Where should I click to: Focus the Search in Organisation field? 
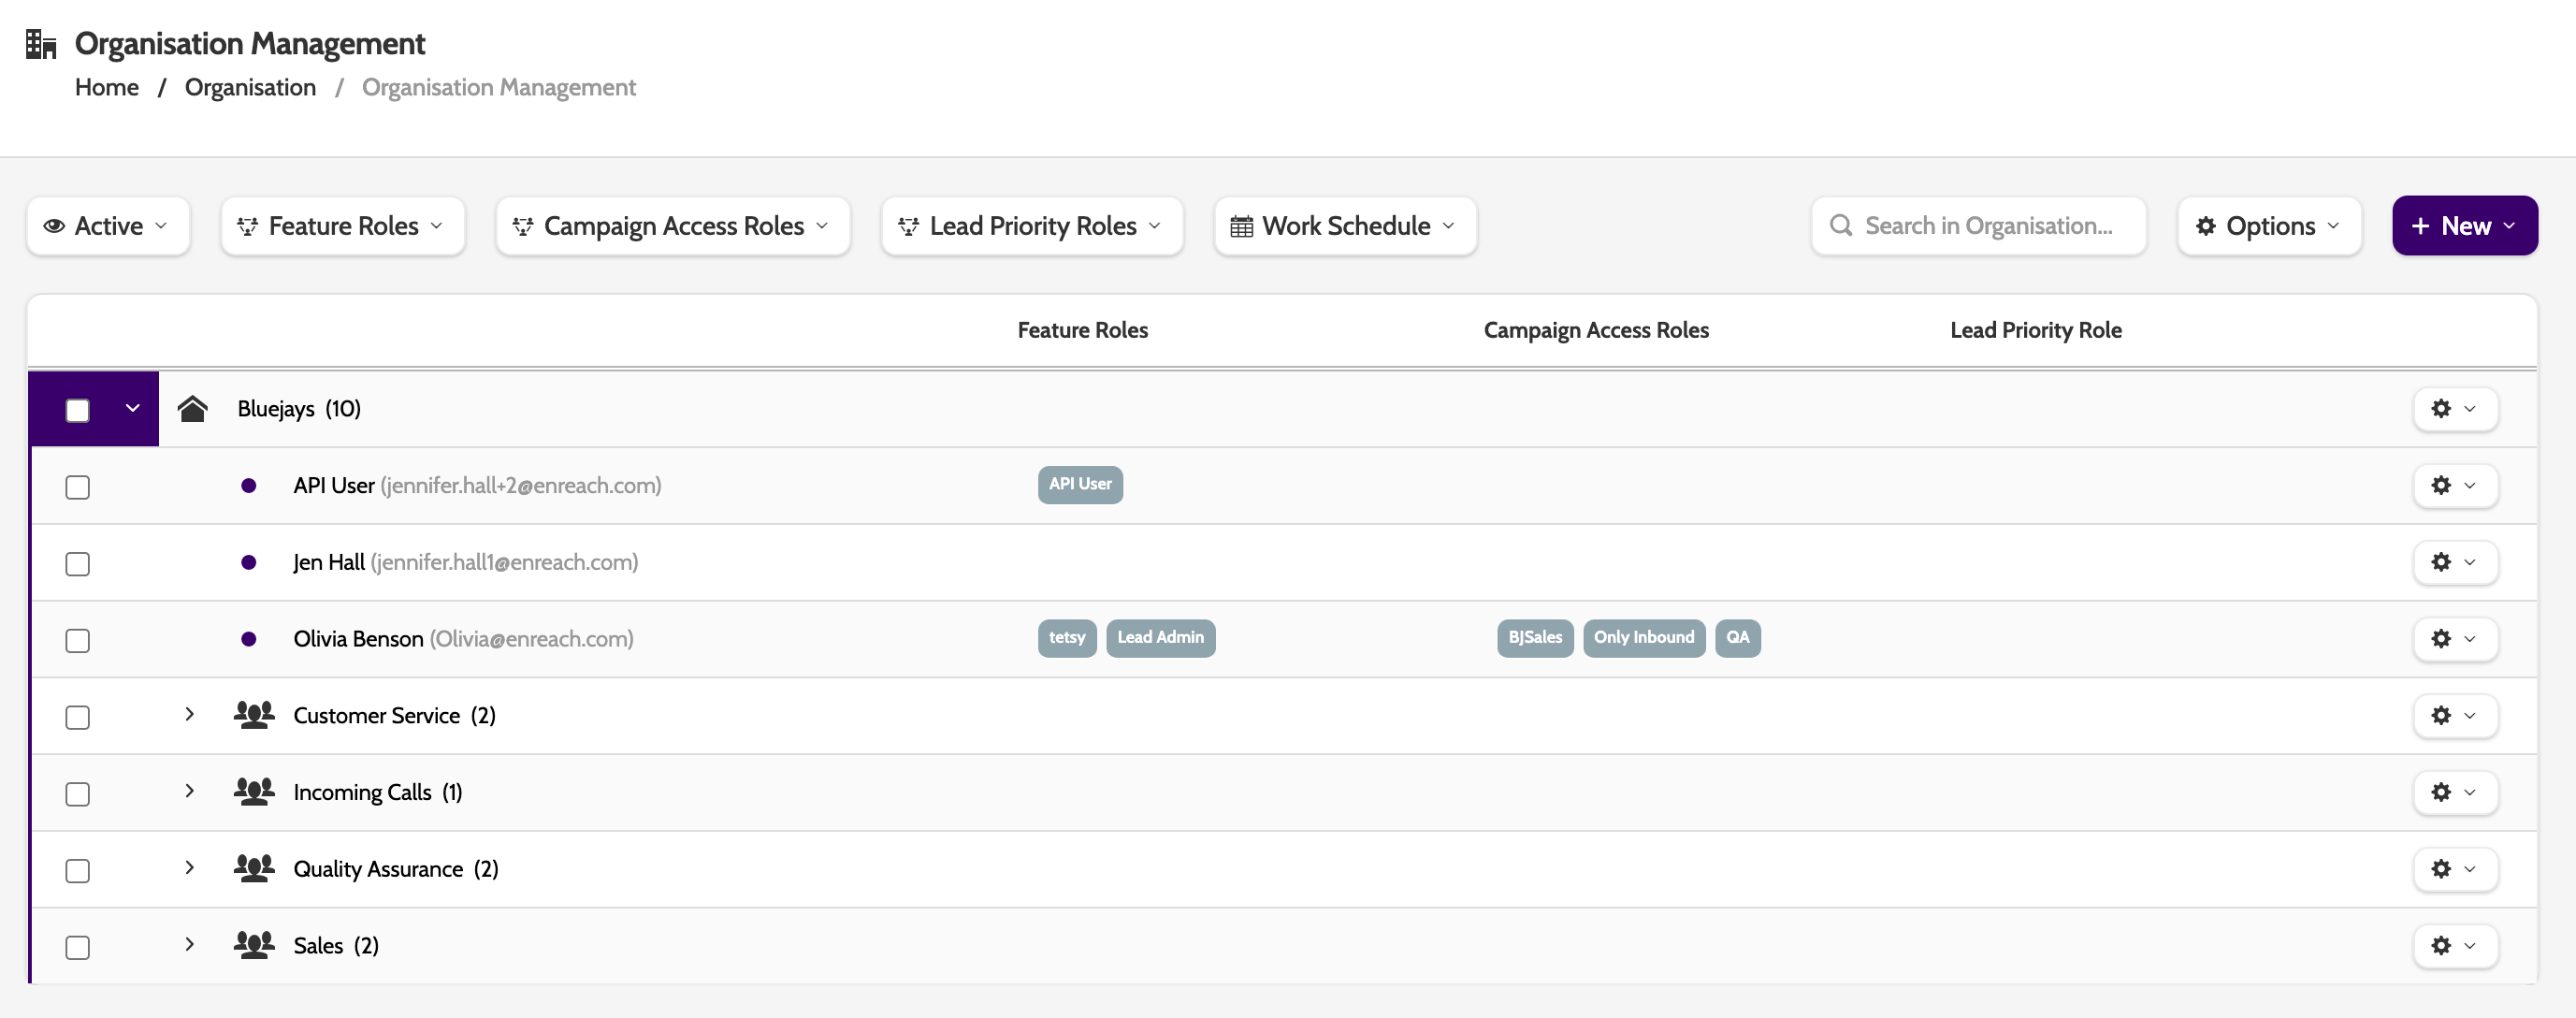coord(1987,226)
